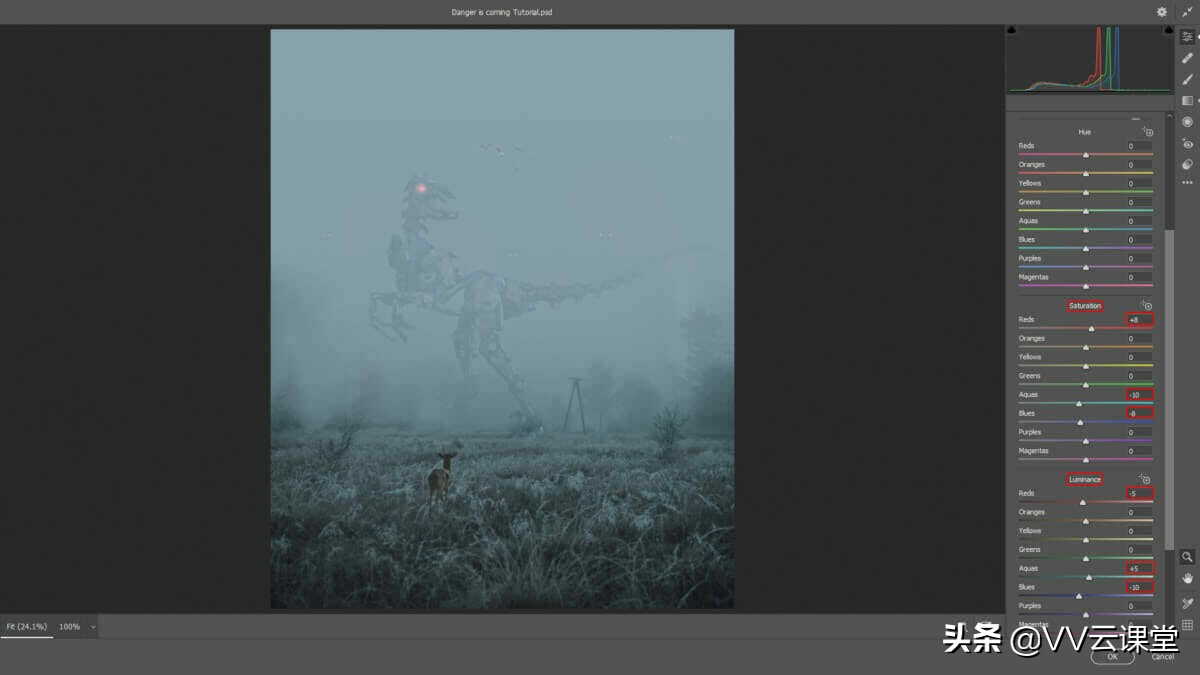
Task: Select the Healing brush tool
Action: point(1188,58)
